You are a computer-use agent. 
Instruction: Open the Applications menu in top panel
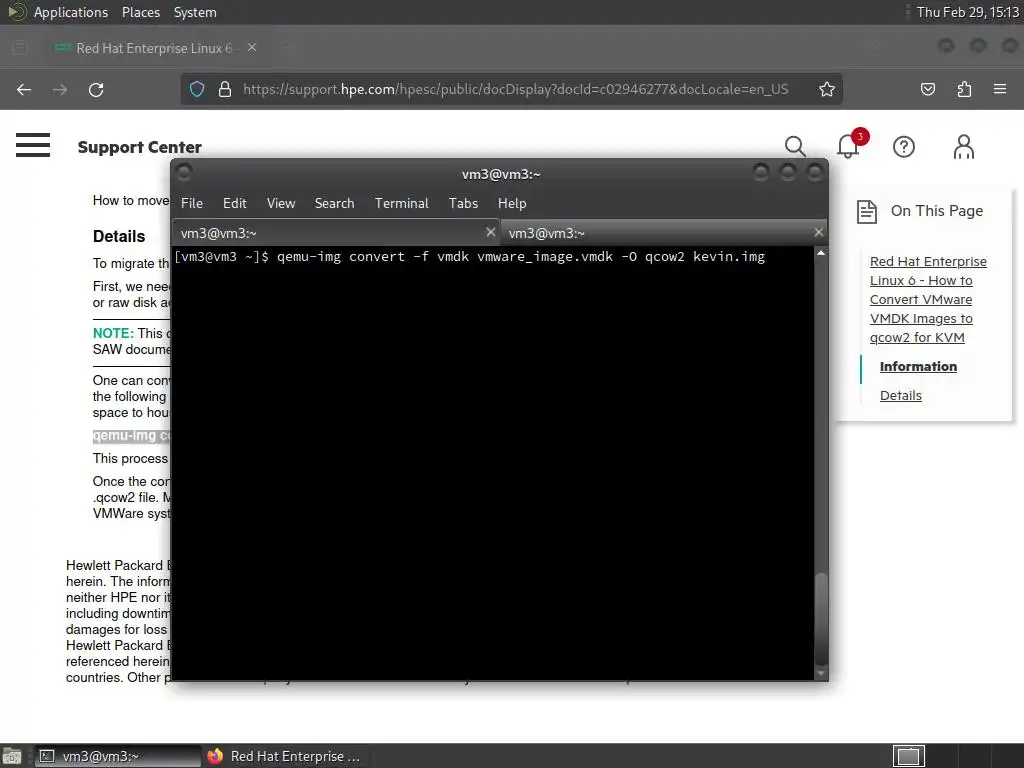point(71,12)
